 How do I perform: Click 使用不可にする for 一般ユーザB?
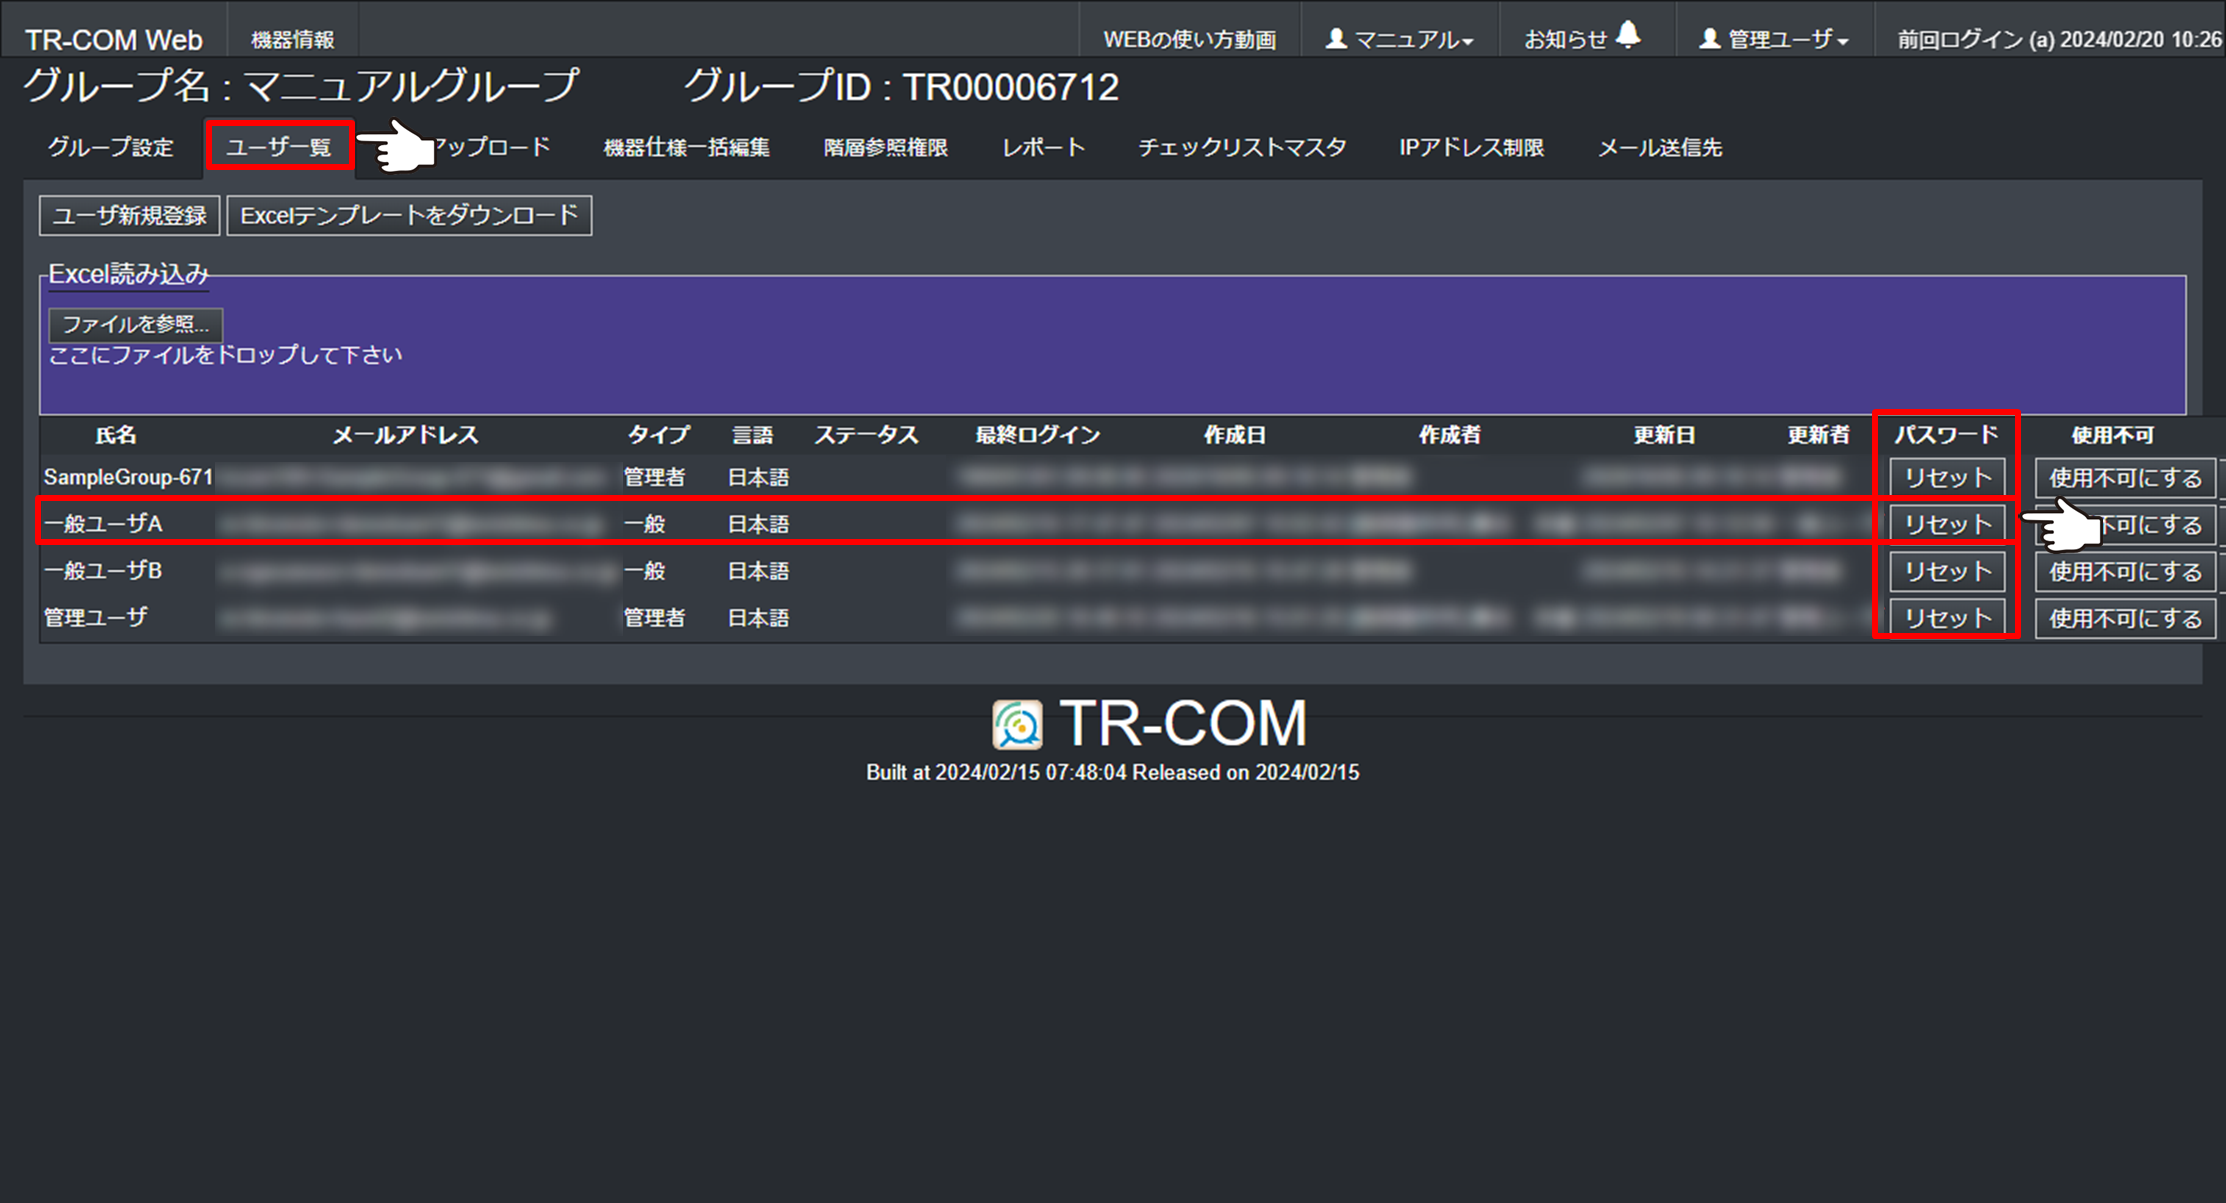click(2125, 571)
